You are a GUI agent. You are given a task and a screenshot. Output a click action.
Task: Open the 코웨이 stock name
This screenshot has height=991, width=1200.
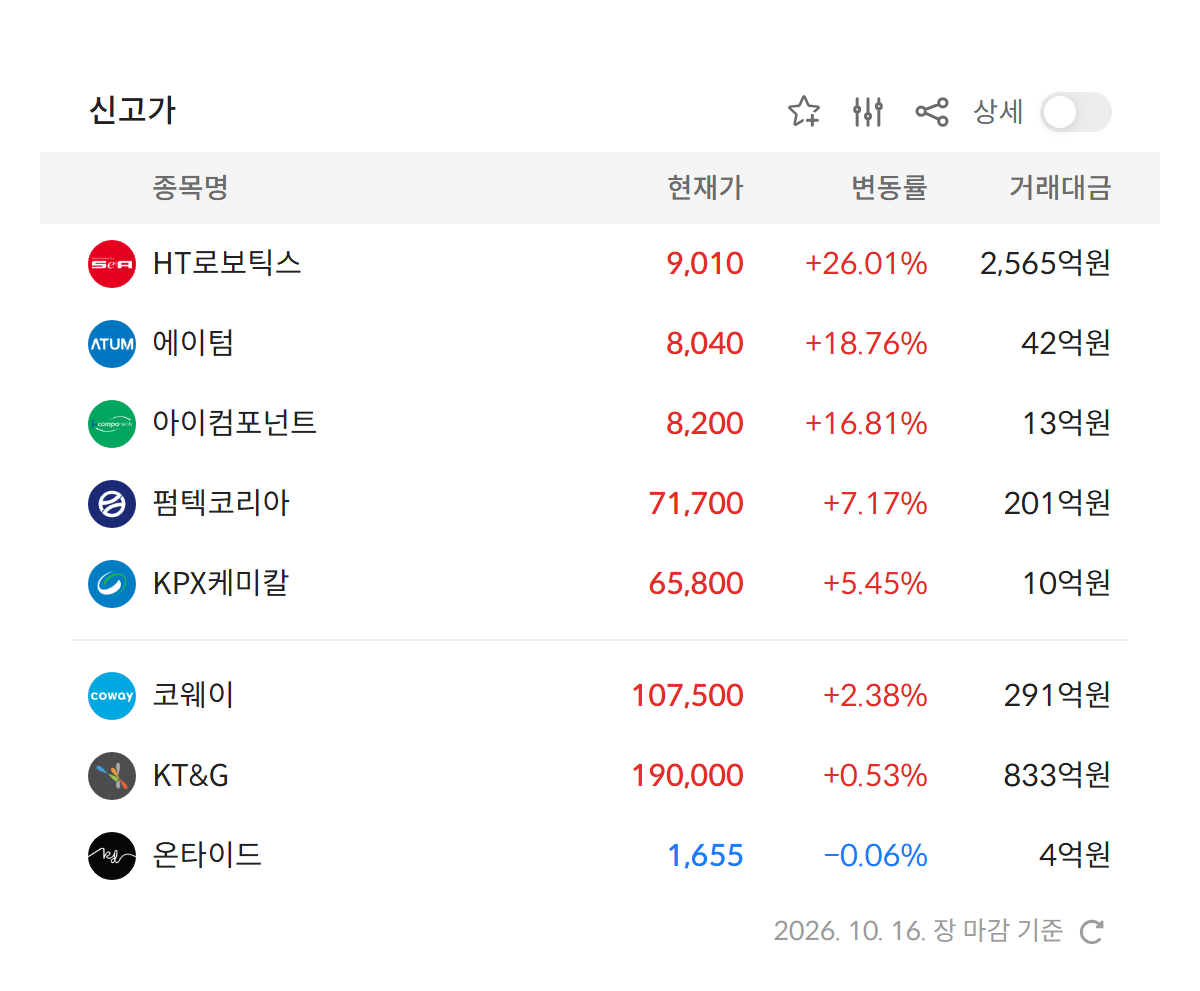click(x=193, y=696)
